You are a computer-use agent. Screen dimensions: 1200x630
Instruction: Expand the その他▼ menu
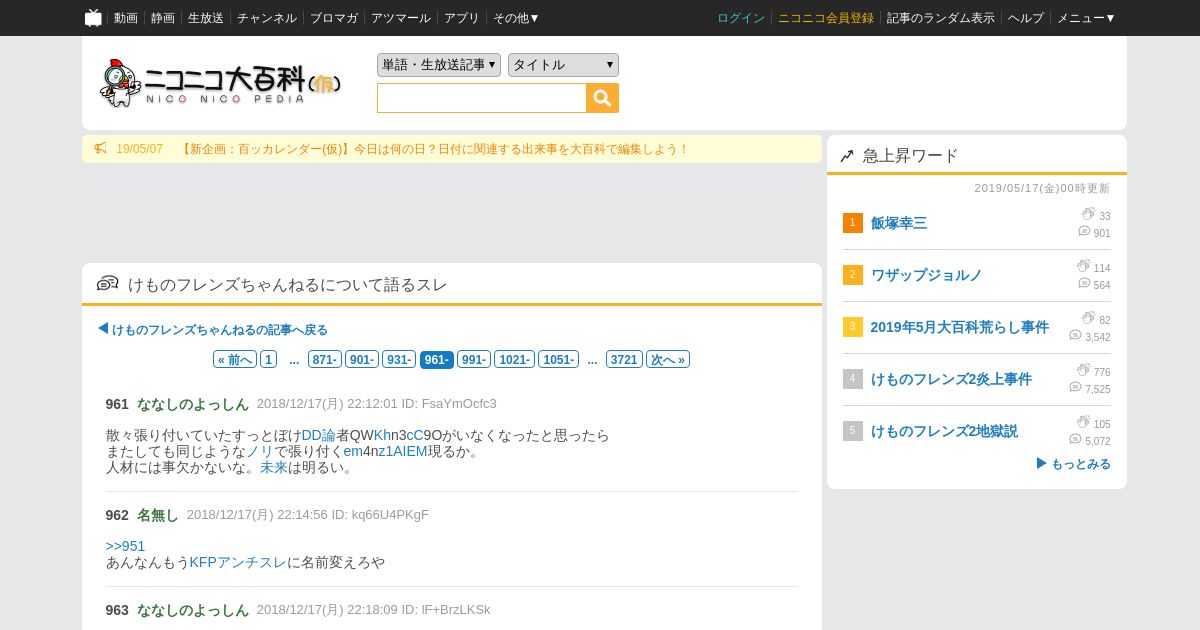[x=516, y=18]
